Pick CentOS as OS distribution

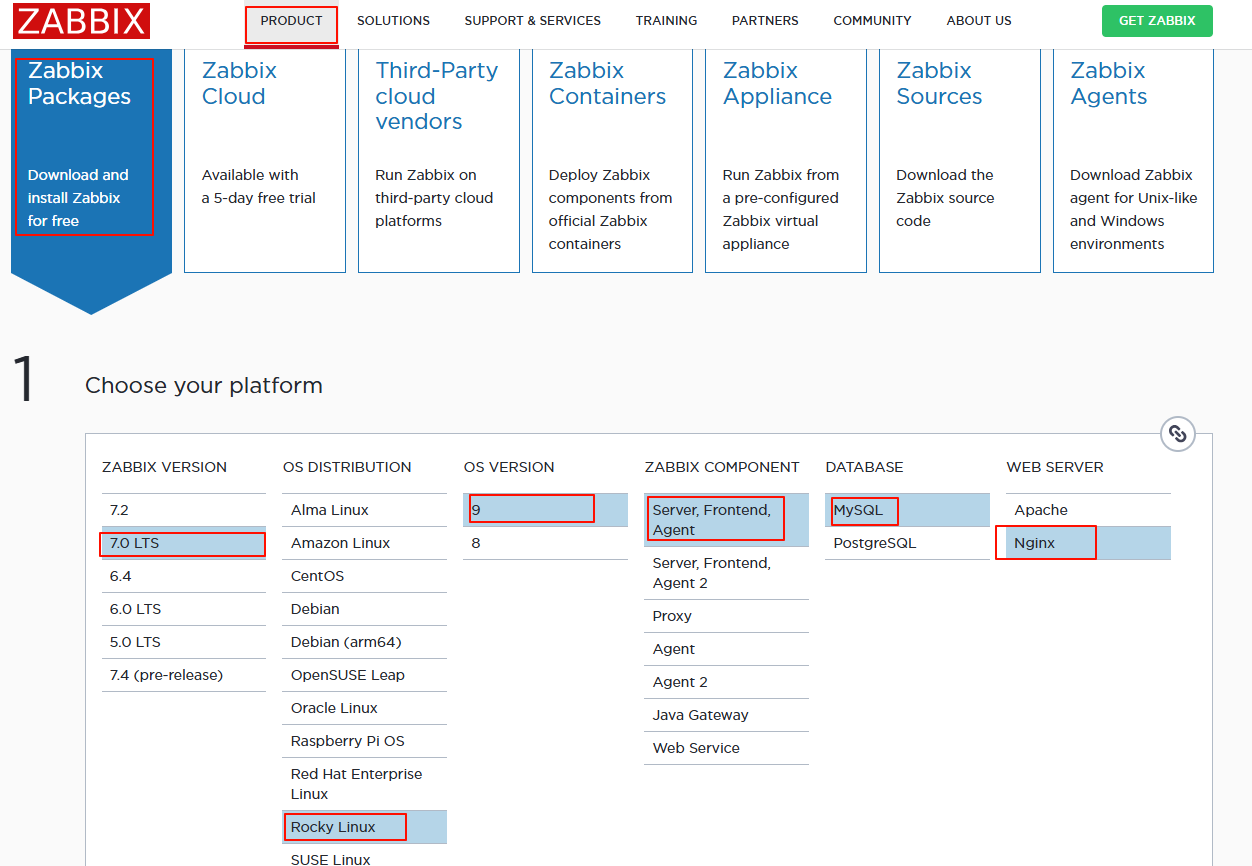click(365, 576)
